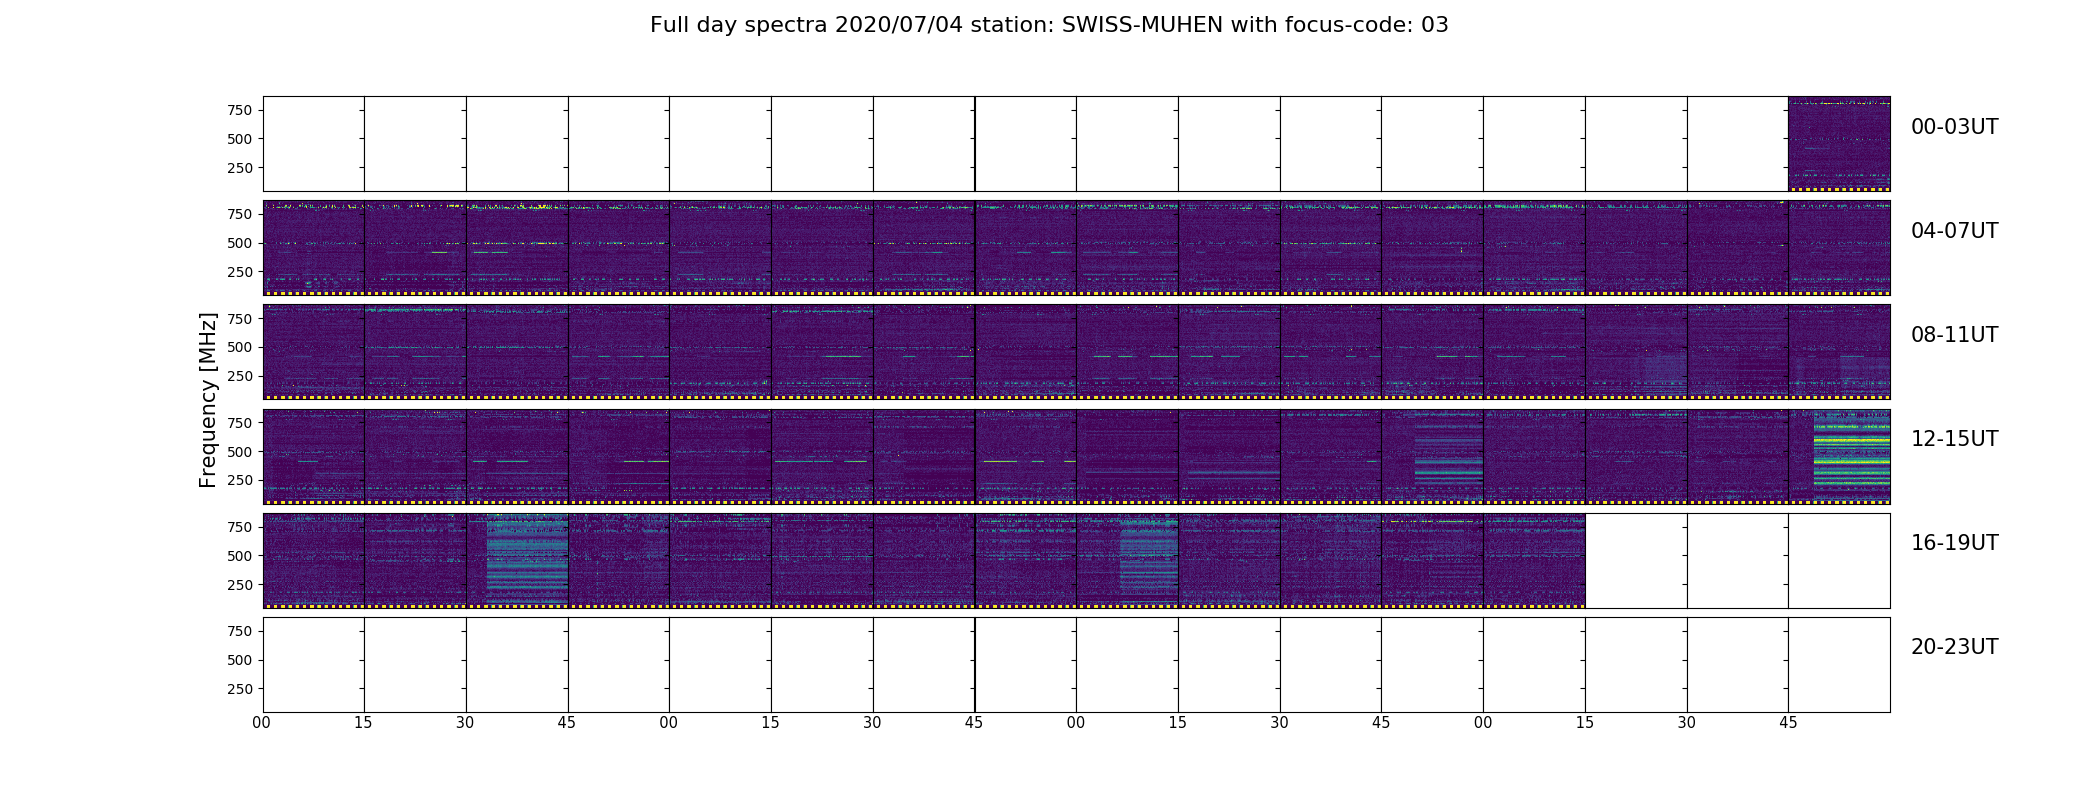Select the 16-19UT row label
Screen dimensions: 2100x800
[x=1954, y=543]
